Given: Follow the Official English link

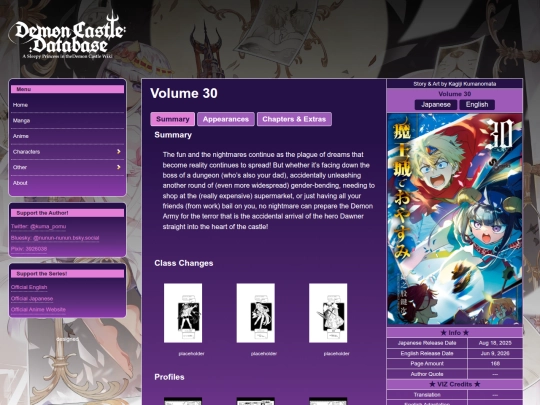Looking at the screenshot, I should pos(29,287).
